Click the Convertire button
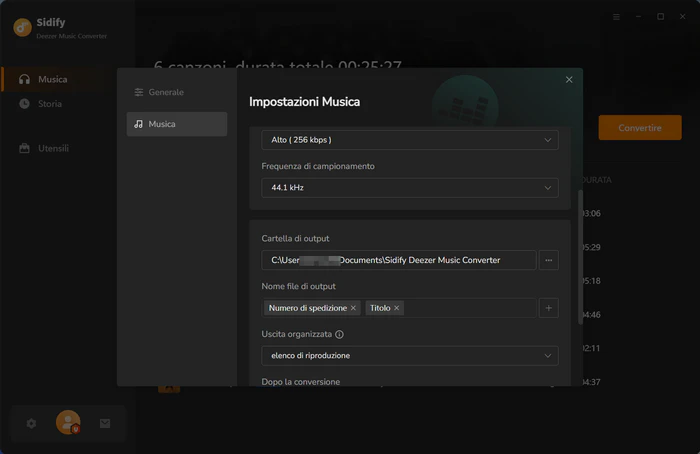This screenshot has height=454, width=700. (x=640, y=128)
